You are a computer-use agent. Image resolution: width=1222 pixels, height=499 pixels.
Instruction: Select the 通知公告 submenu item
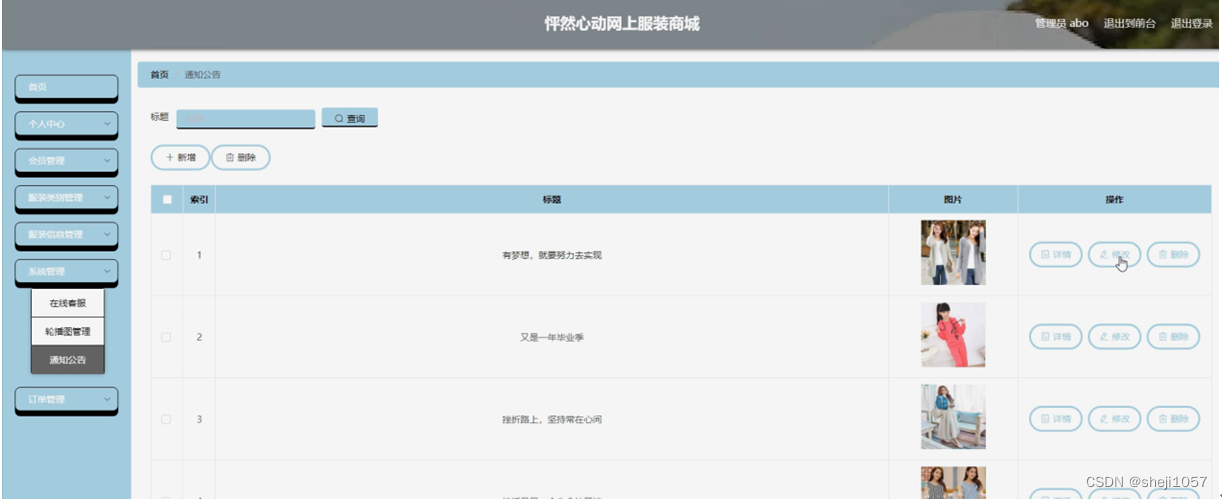(x=68, y=360)
